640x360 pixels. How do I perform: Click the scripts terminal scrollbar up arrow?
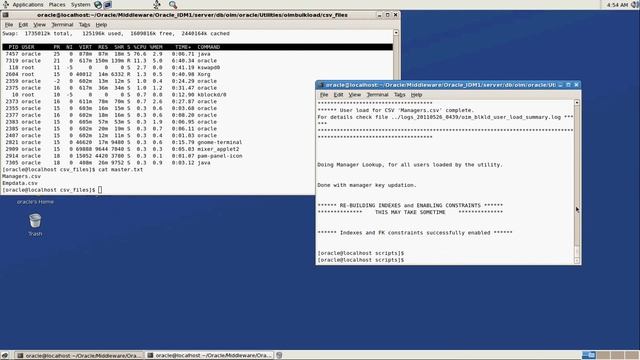coord(577,102)
